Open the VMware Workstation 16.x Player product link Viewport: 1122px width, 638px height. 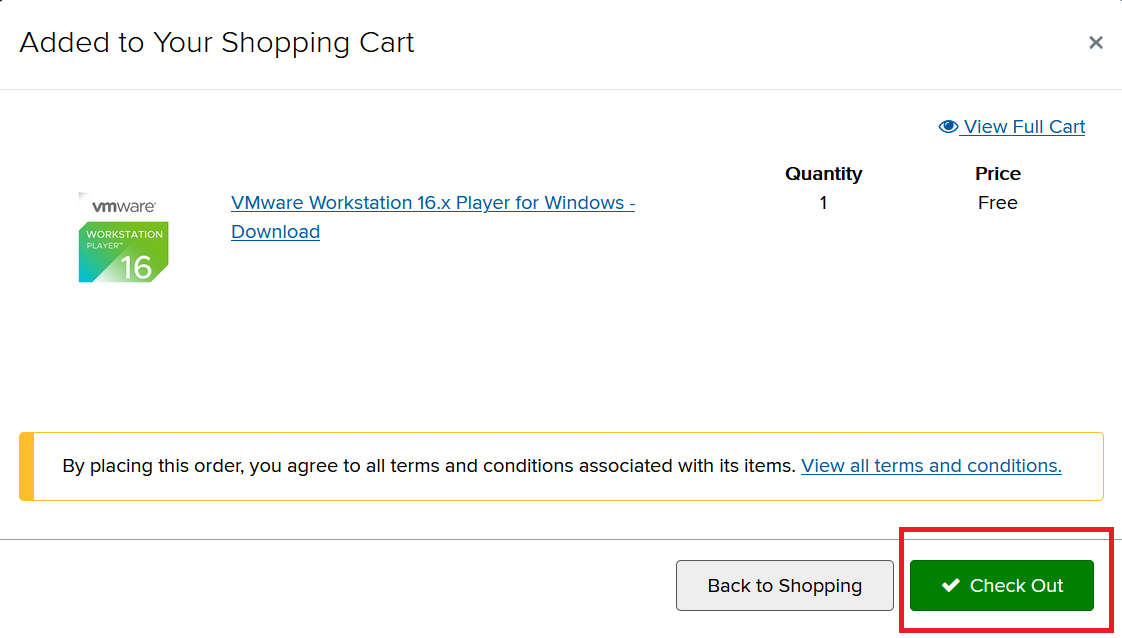(x=433, y=203)
